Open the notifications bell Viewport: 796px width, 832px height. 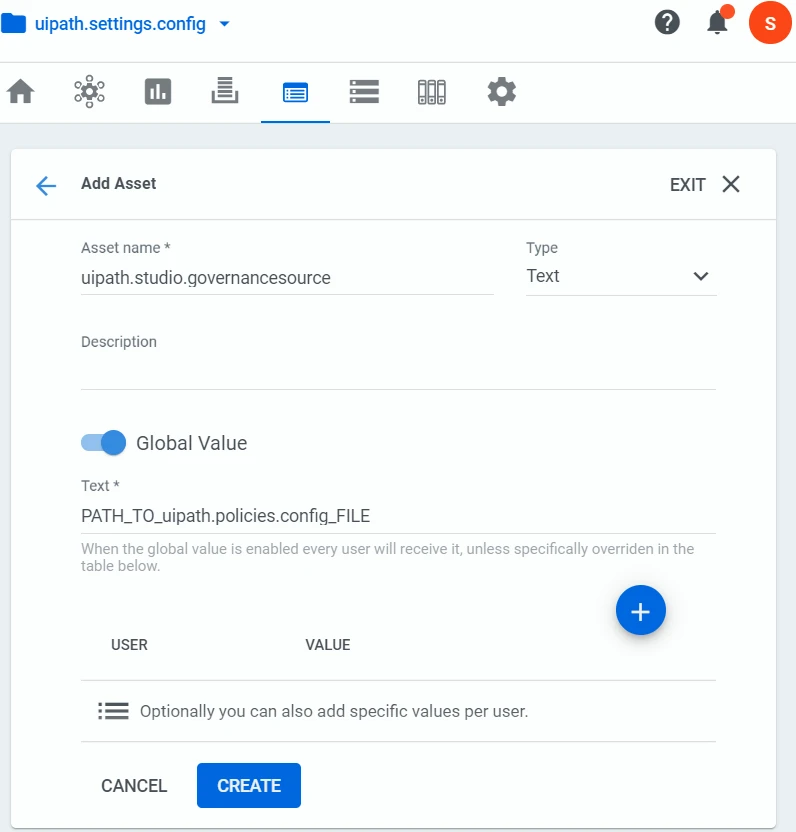(x=718, y=22)
